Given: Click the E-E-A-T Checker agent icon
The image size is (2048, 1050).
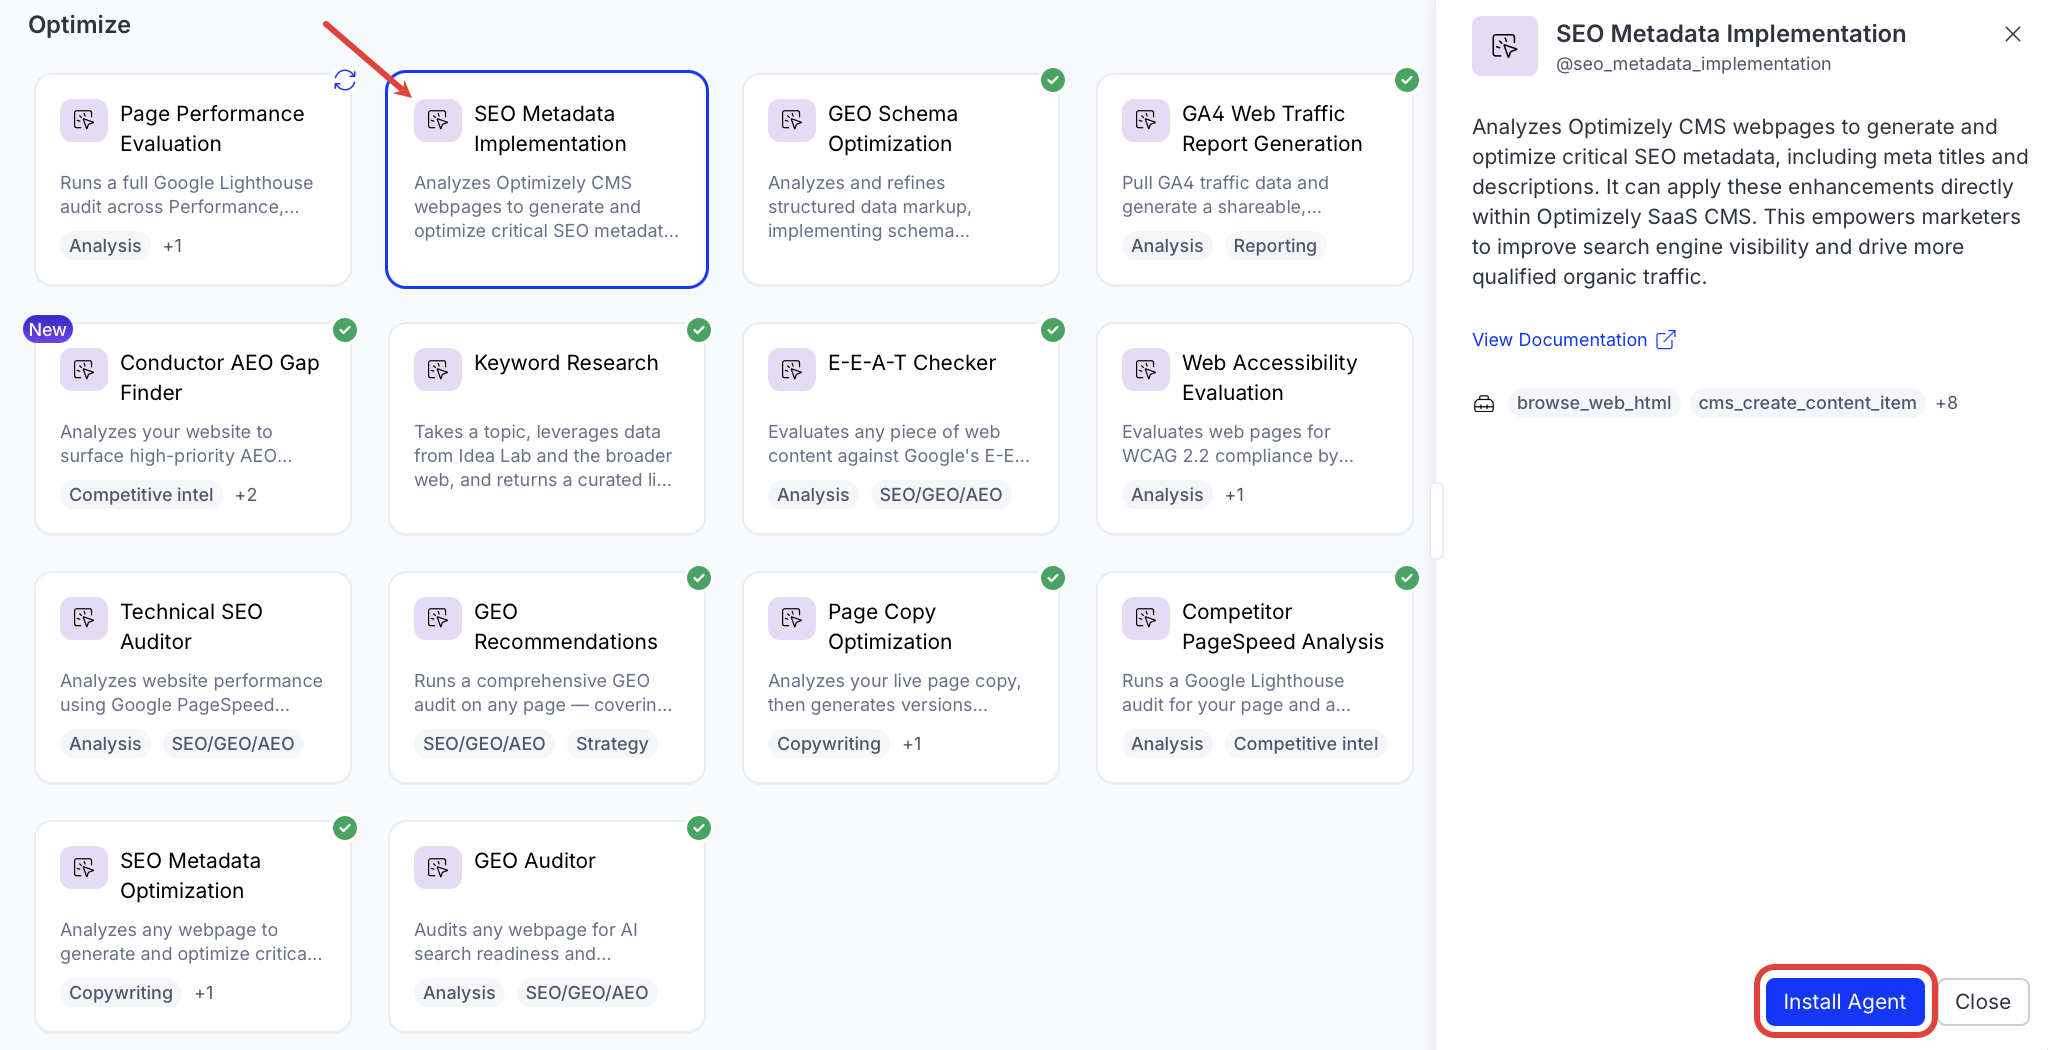Looking at the screenshot, I should click(x=792, y=370).
